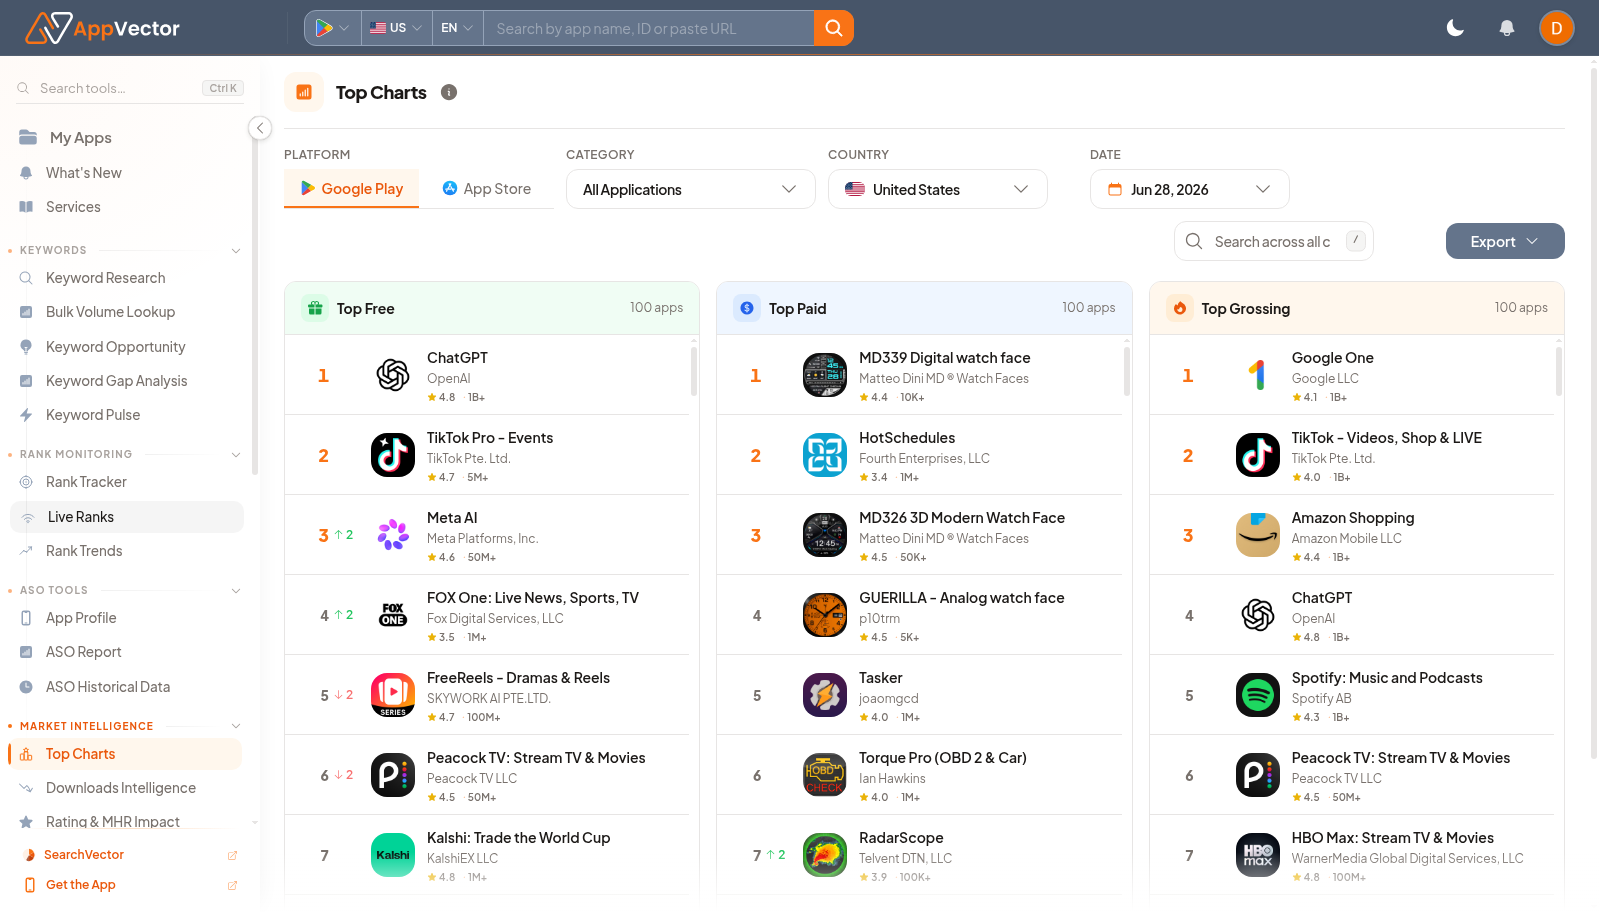Focus Search across all charts field

[1273, 241]
